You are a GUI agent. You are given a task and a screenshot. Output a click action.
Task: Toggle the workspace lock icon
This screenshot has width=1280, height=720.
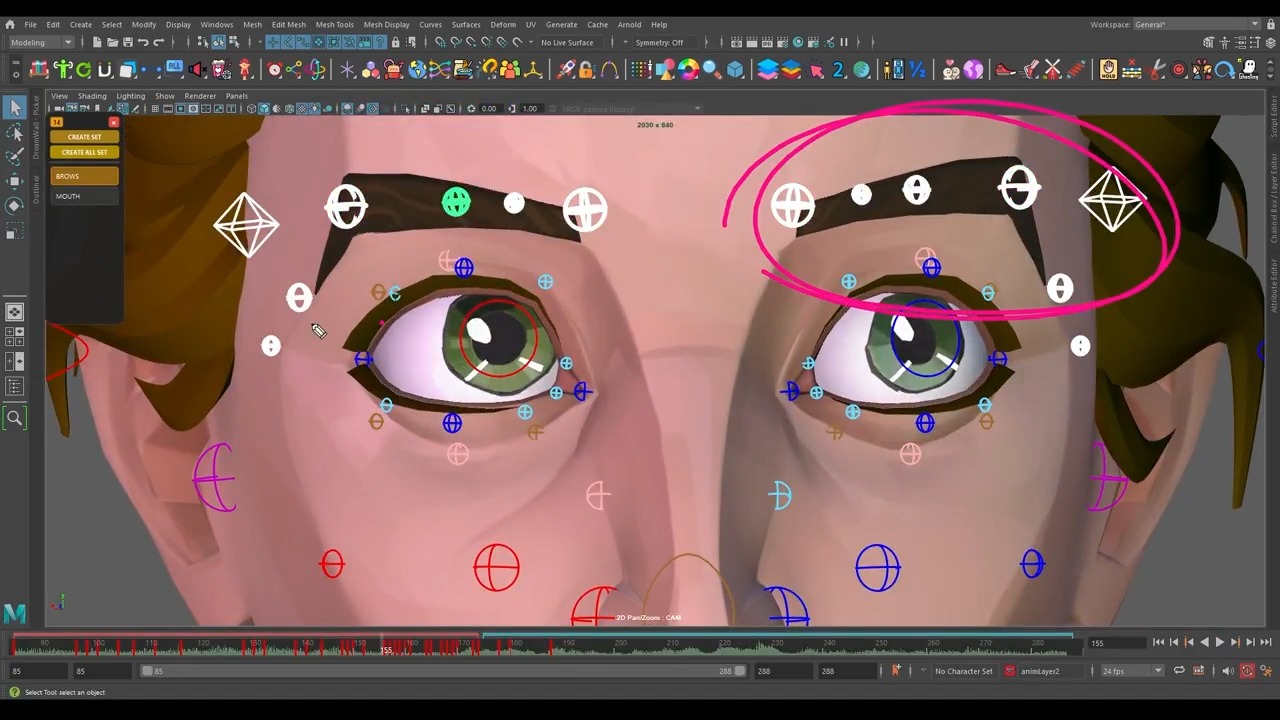point(1271,24)
